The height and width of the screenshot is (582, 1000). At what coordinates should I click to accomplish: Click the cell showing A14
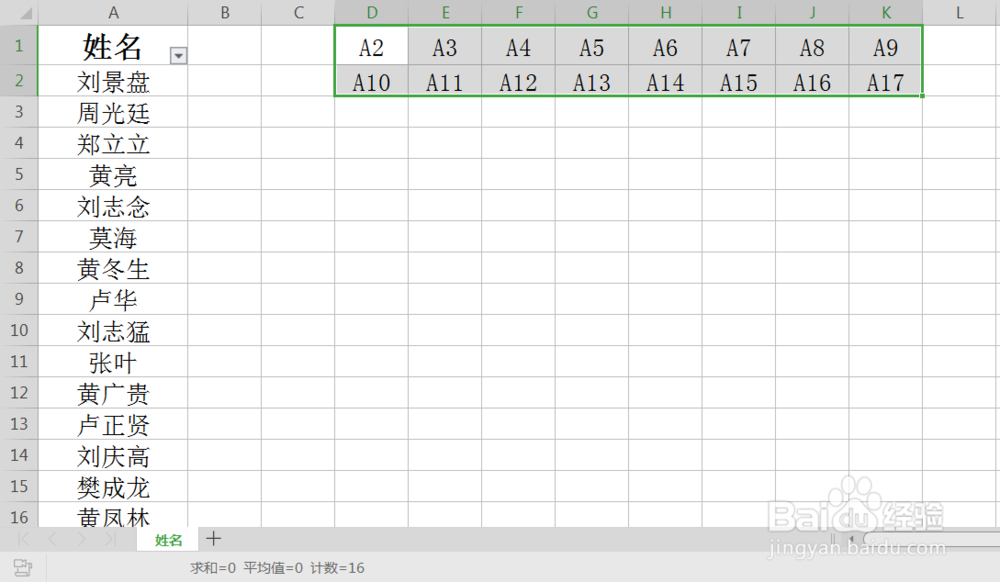point(665,81)
